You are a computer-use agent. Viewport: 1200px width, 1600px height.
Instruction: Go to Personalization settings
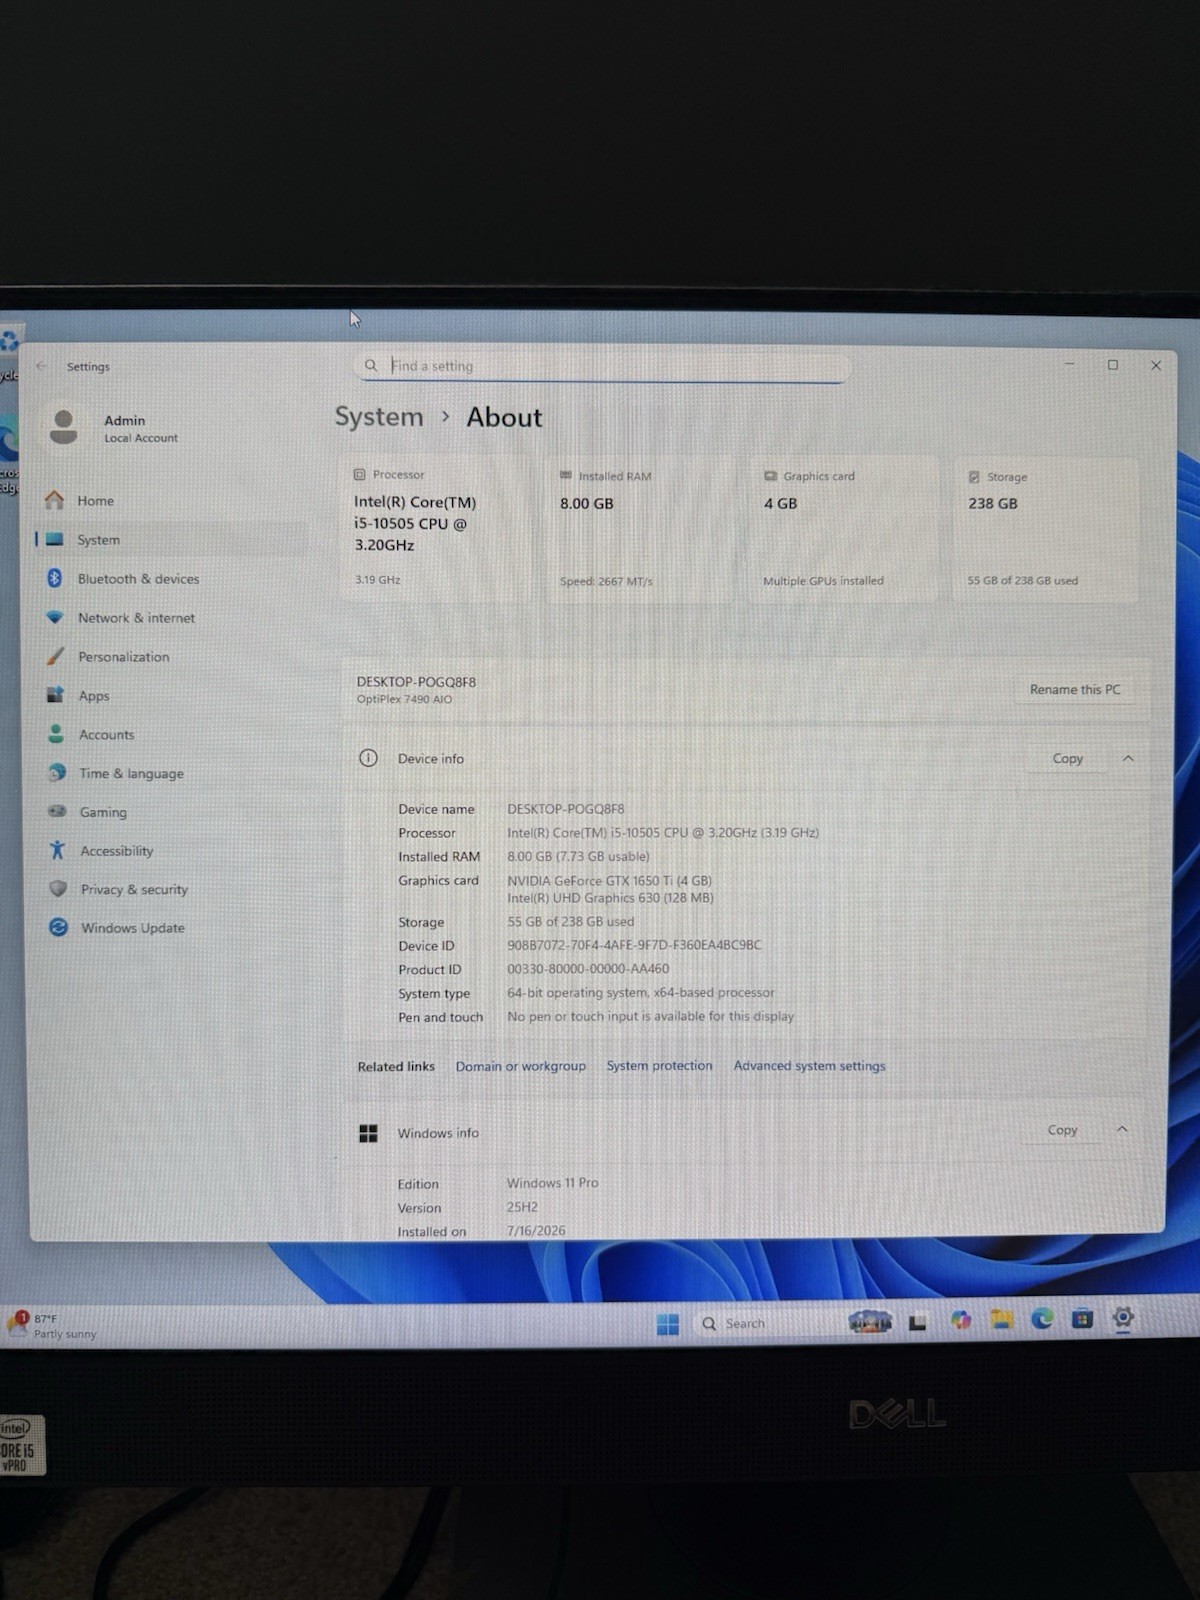[123, 657]
